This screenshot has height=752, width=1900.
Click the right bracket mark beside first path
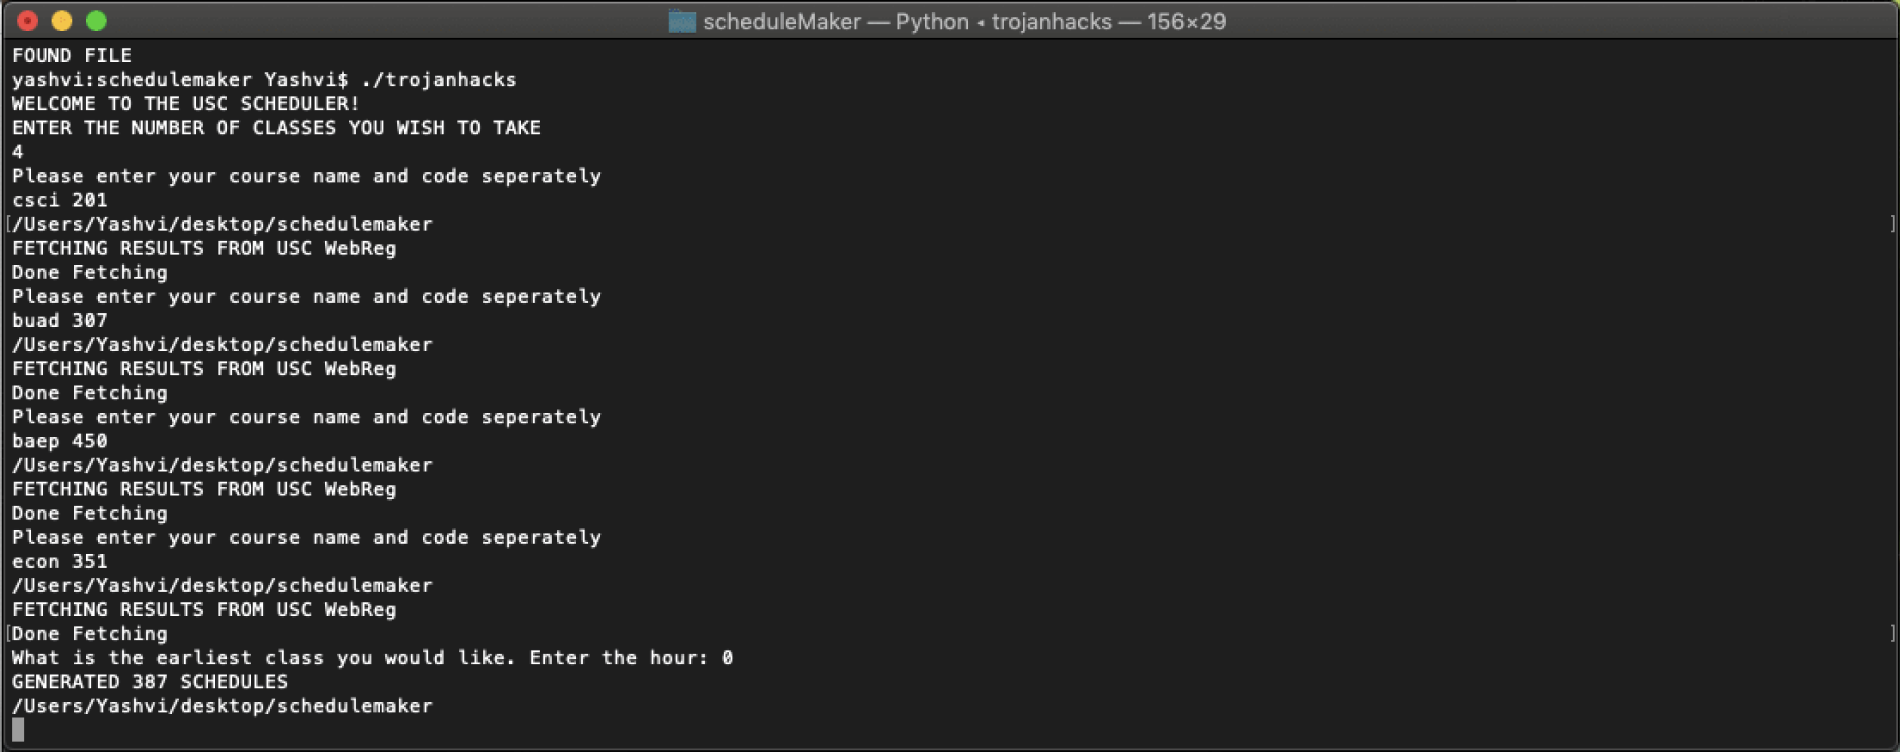(x=1892, y=224)
